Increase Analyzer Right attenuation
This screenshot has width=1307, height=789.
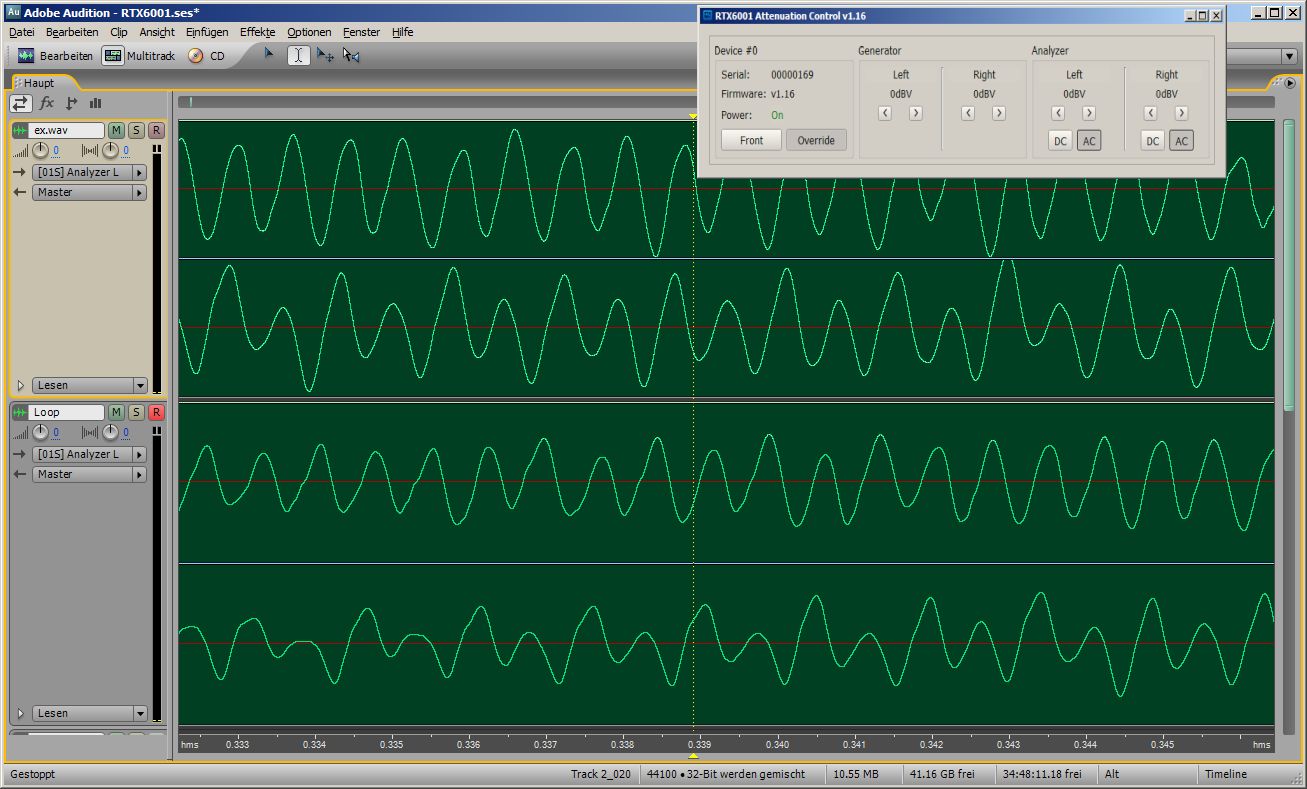(x=1181, y=113)
